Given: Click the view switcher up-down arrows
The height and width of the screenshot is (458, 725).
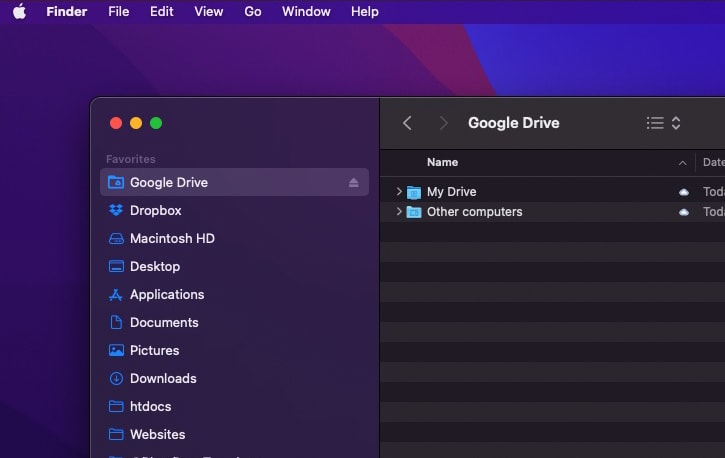Looking at the screenshot, I should (676, 123).
